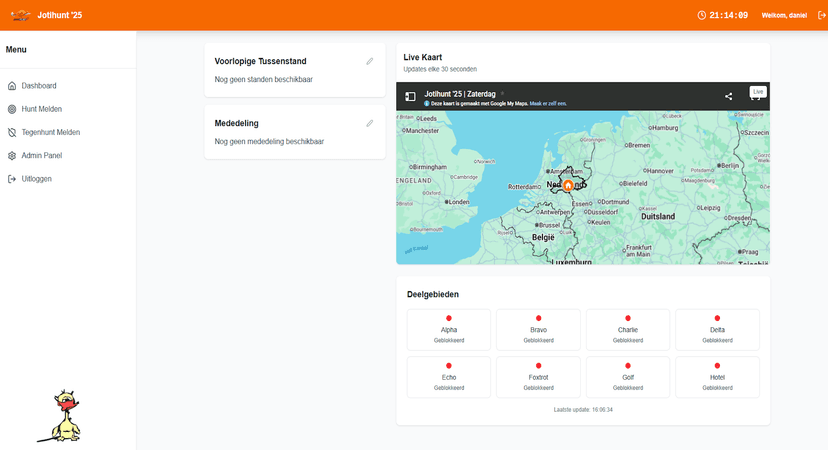The height and width of the screenshot is (450, 828).
Task: Click the Charlie red status indicator
Action: pyautogui.click(x=628, y=318)
